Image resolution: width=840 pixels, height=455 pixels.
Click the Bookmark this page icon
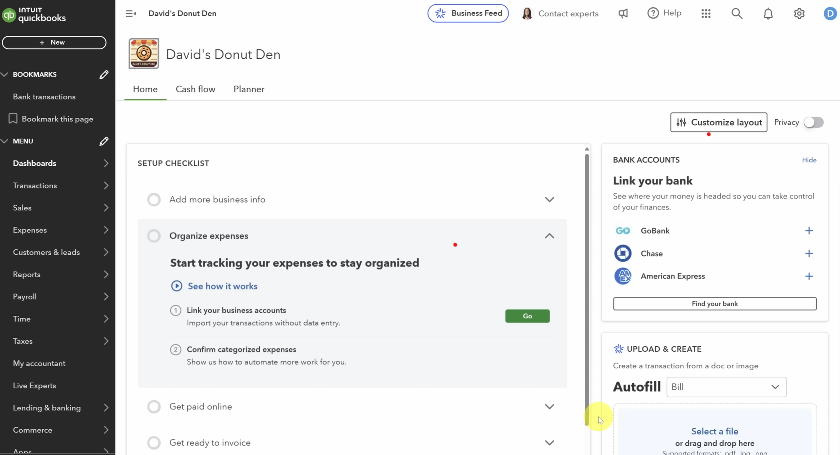coord(13,118)
